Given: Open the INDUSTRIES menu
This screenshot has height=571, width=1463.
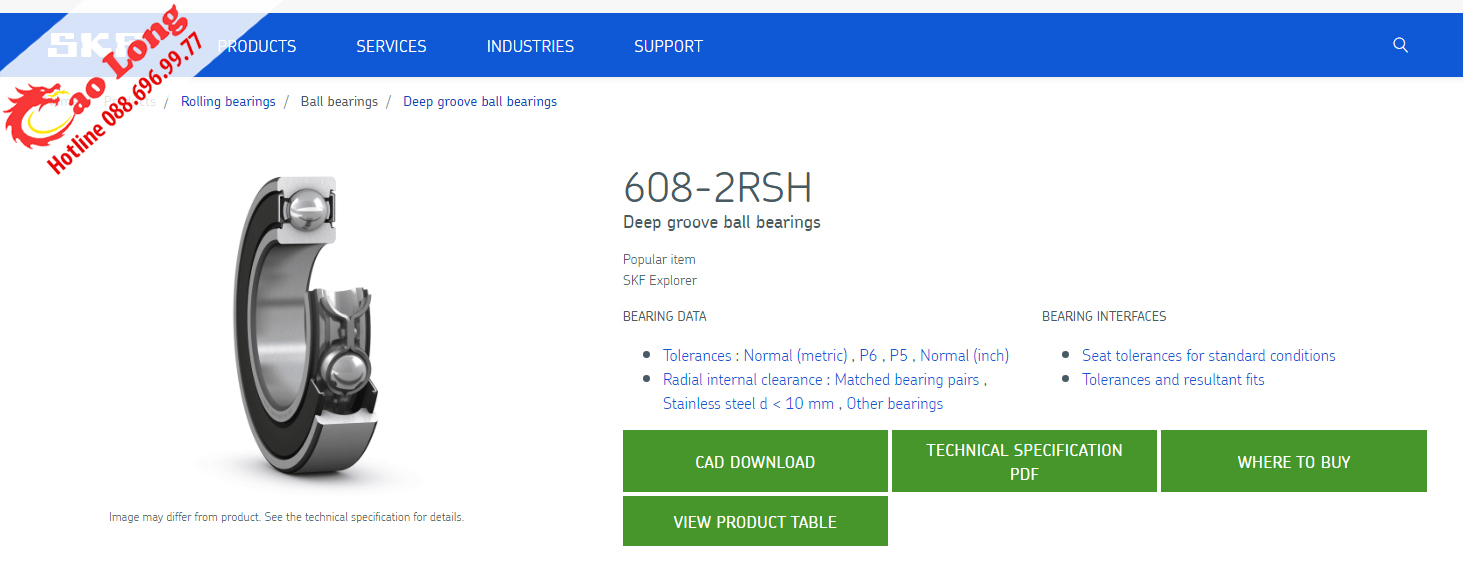Looking at the screenshot, I should [530, 46].
